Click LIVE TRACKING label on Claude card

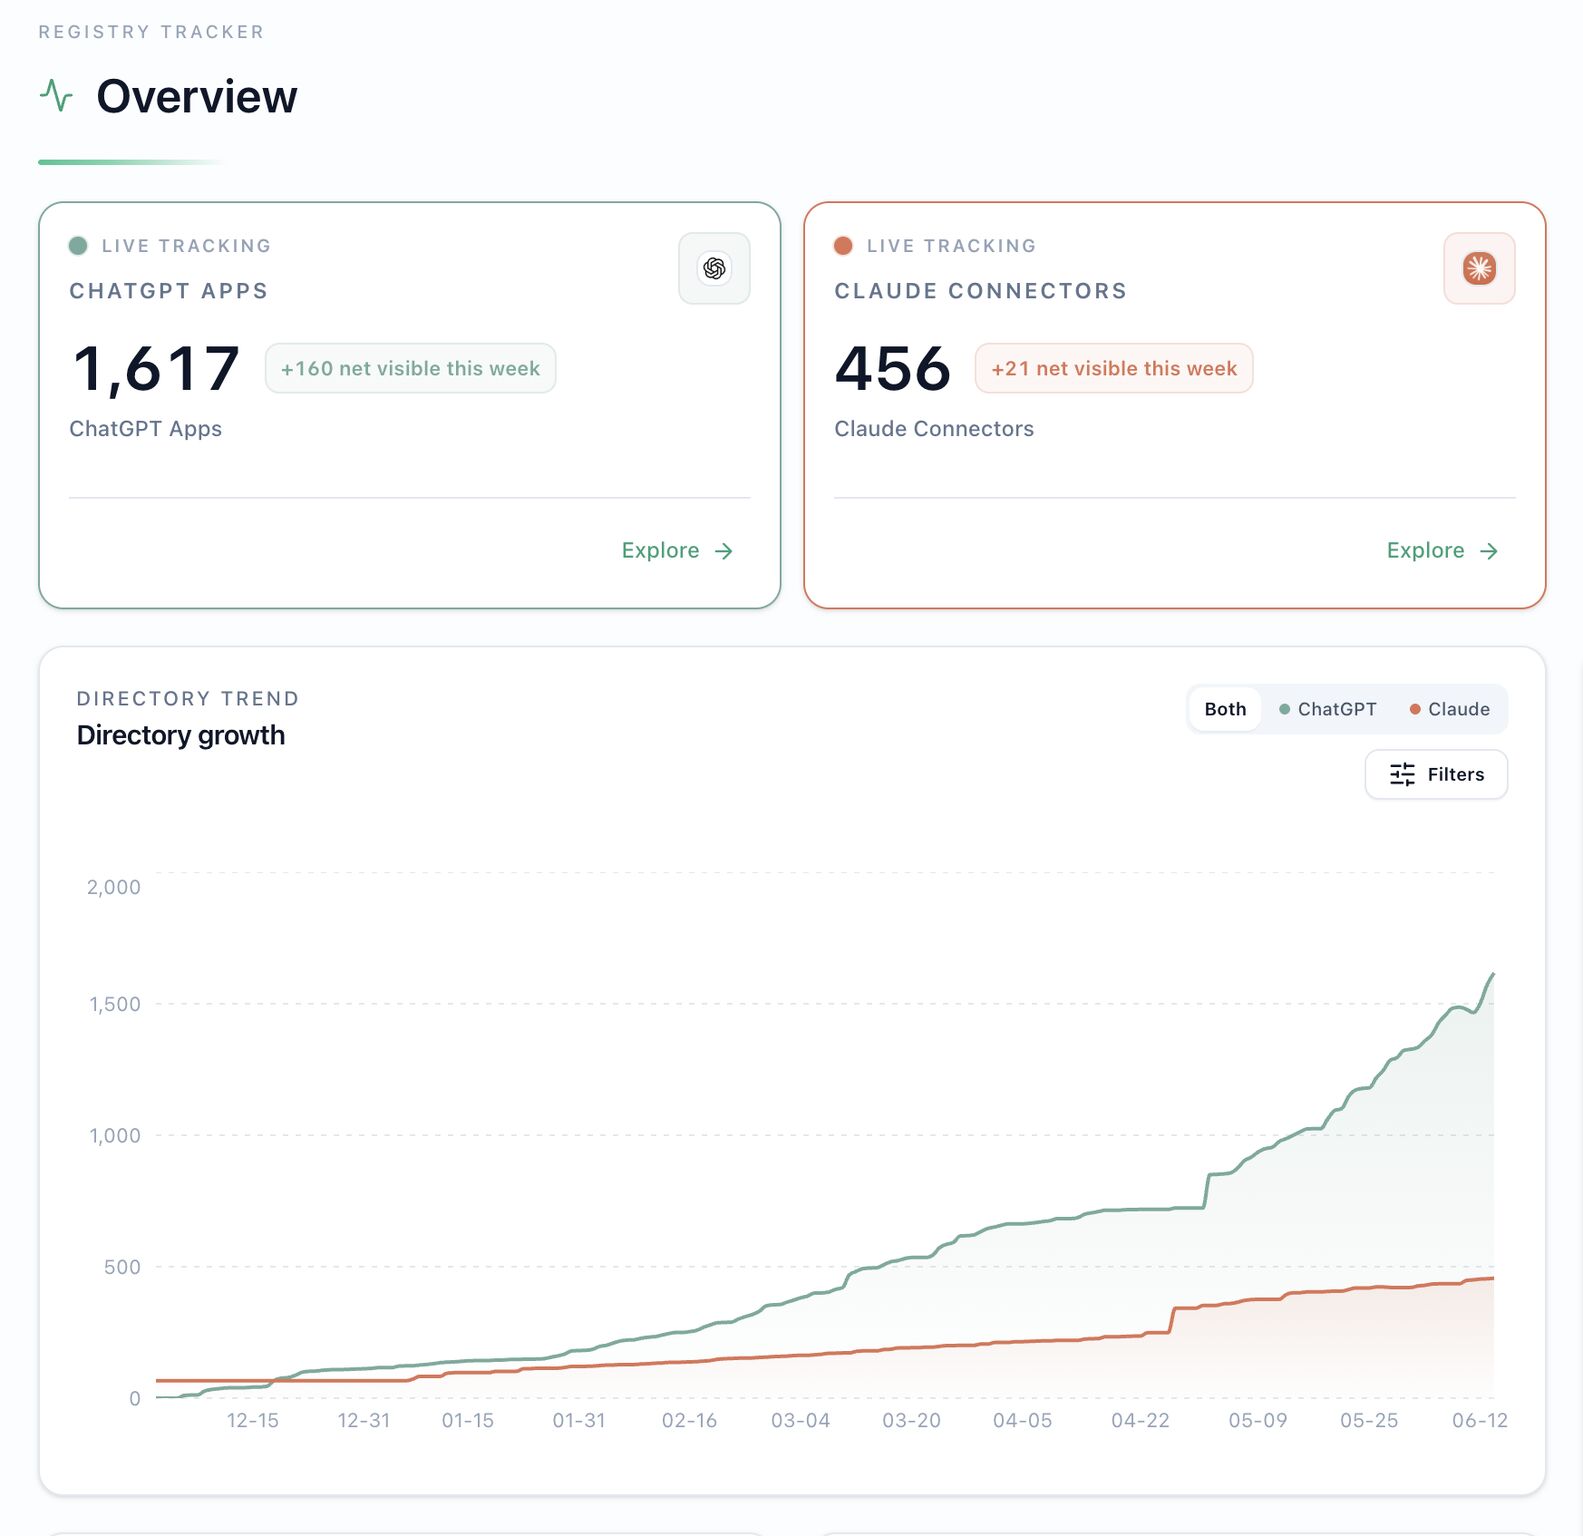(x=951, y=246)
